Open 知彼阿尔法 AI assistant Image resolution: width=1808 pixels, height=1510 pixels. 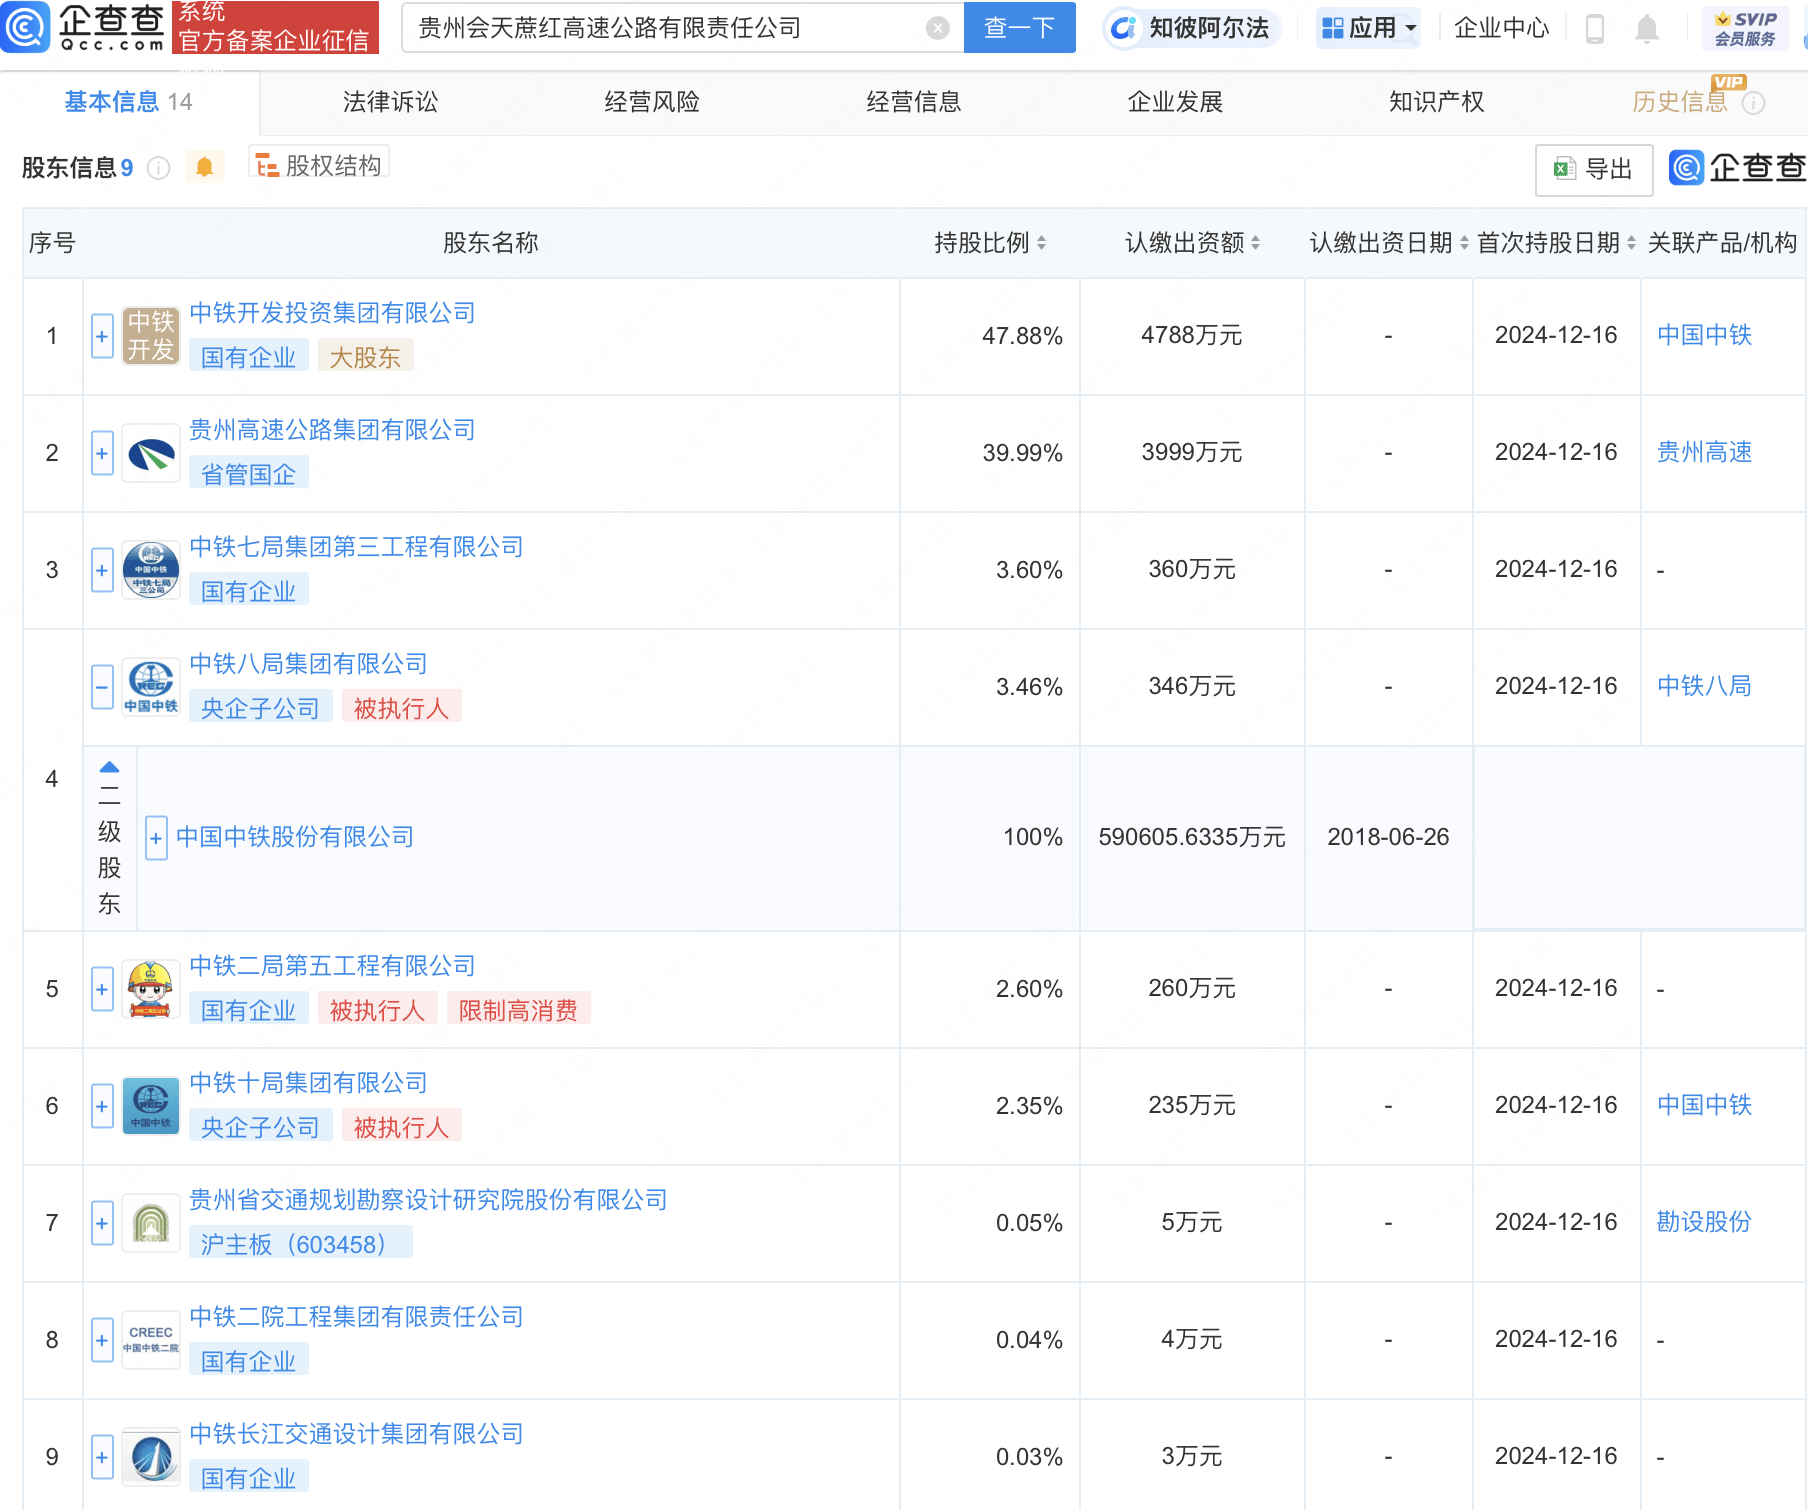point(1191,28)
